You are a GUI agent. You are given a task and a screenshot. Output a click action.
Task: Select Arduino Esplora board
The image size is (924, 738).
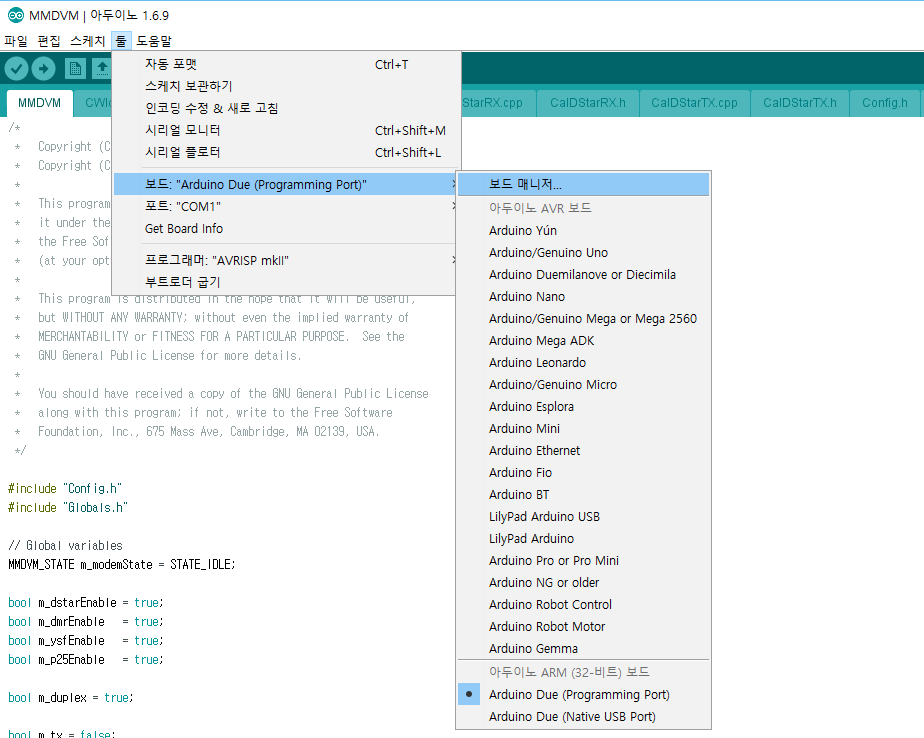(x=583, y=407)
